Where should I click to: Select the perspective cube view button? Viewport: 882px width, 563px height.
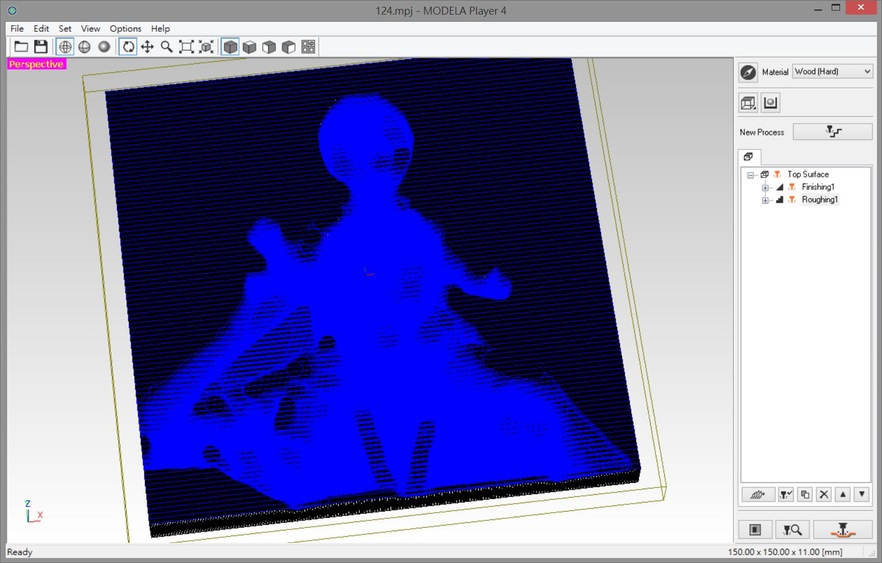coord(230,47)
